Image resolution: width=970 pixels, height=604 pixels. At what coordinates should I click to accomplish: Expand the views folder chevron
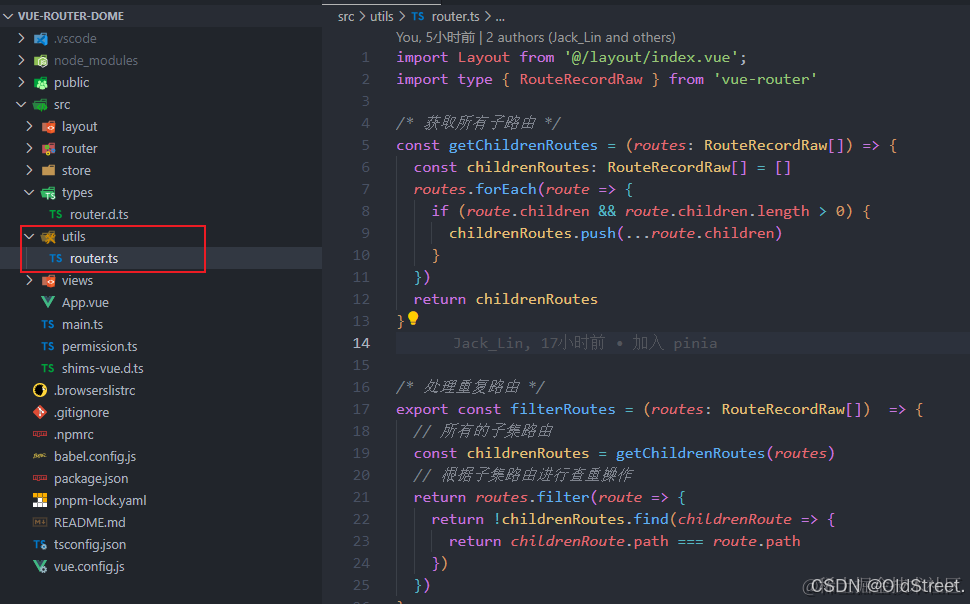click(x=29, y=280)
